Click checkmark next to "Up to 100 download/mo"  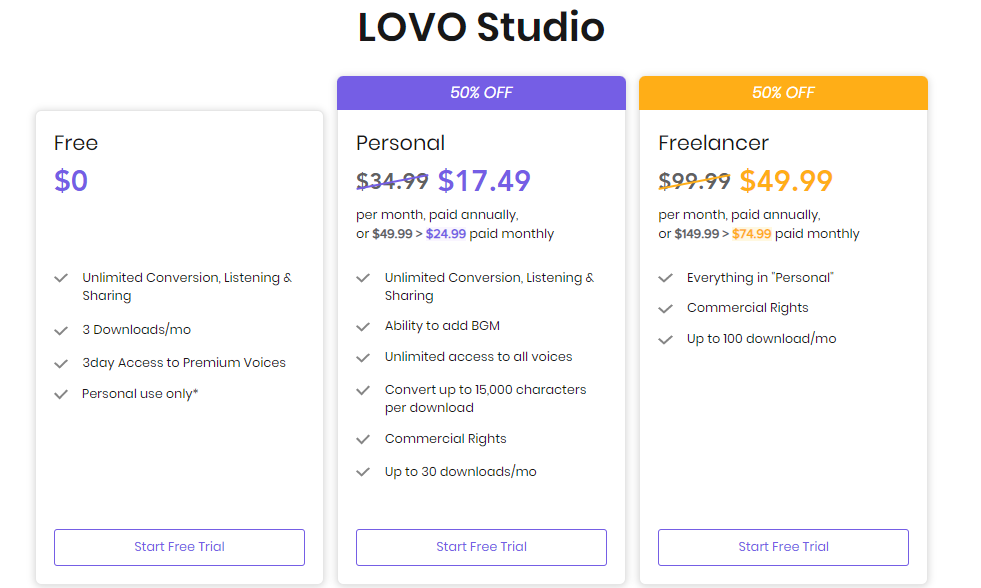(x=665, y=339)
